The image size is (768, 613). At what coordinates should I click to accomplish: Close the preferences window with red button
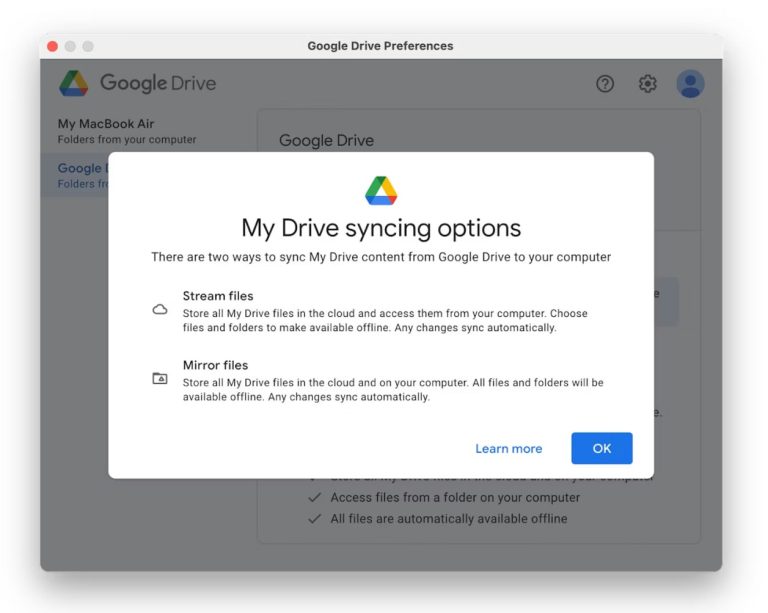coord(53,46)
